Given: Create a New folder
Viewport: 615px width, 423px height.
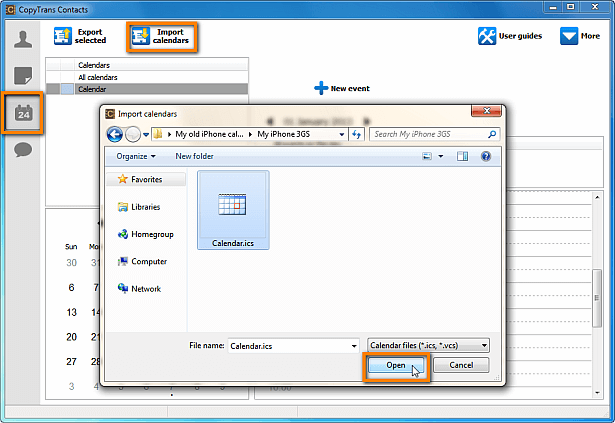Looking at the screenshot, I should point(195,156).
